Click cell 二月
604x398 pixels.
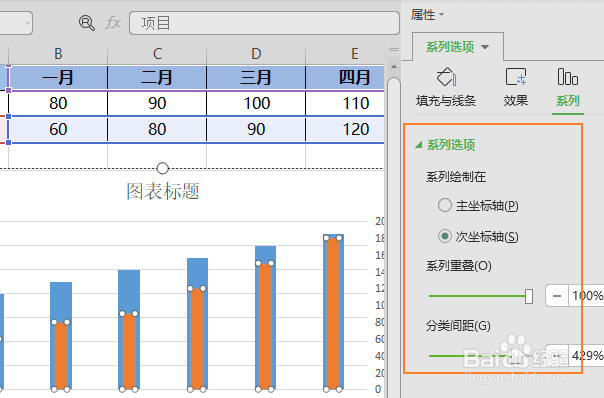pos(157,78)
